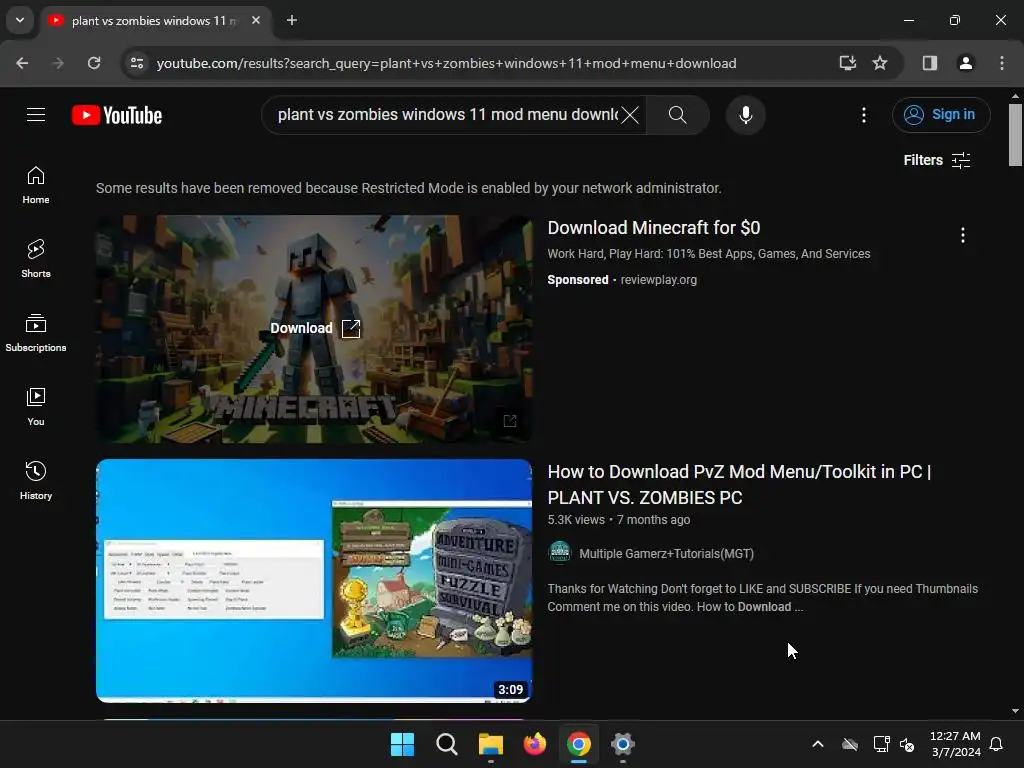Close the plant vs zombies tab
Image resolution: width=1024 pixels, height=768 pixels.
pos(256,21)
